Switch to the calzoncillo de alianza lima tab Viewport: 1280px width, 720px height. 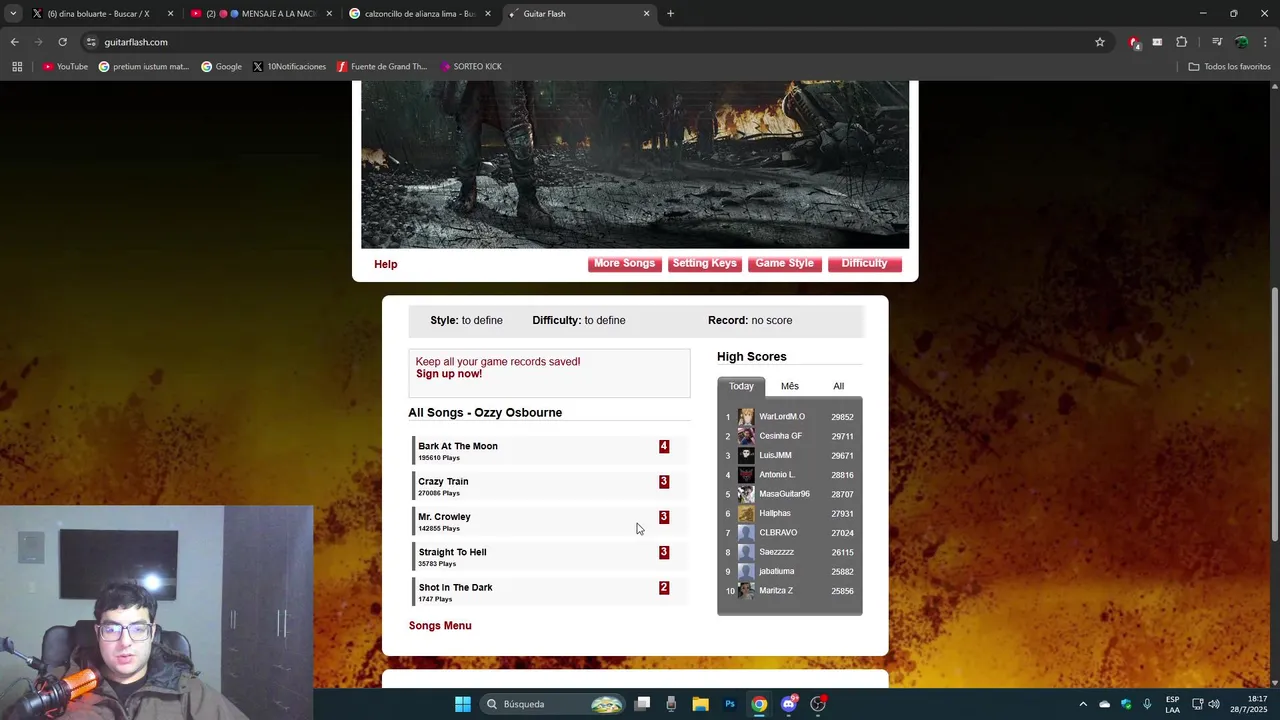click(420, 14)
